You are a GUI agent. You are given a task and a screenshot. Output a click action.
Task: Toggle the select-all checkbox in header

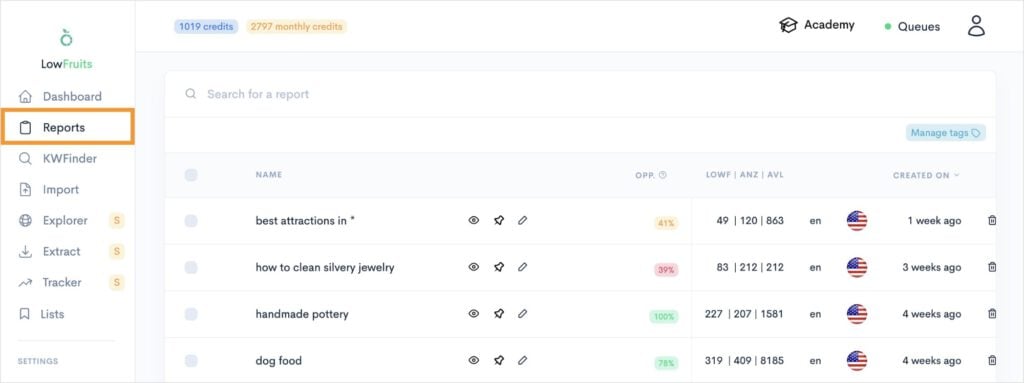coord(191,175)
